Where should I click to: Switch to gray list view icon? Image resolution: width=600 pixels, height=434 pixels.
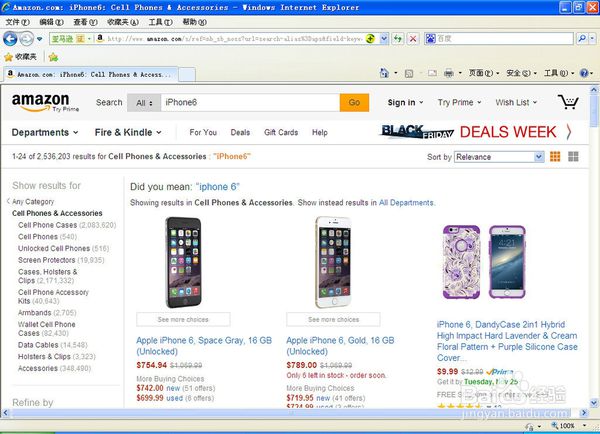(573, 156)
